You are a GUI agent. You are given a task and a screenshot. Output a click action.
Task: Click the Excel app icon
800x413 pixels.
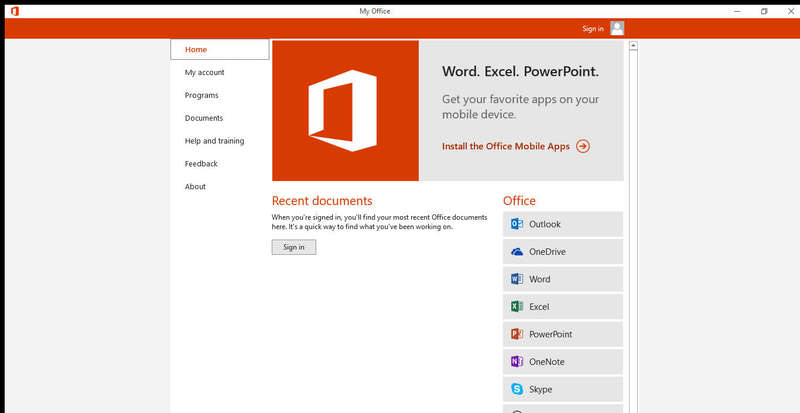click(x=517, y=307)
